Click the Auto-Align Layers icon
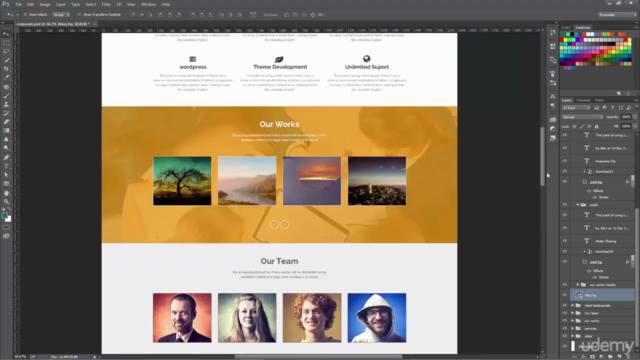640x360 pixels. (x=253, y=15)
